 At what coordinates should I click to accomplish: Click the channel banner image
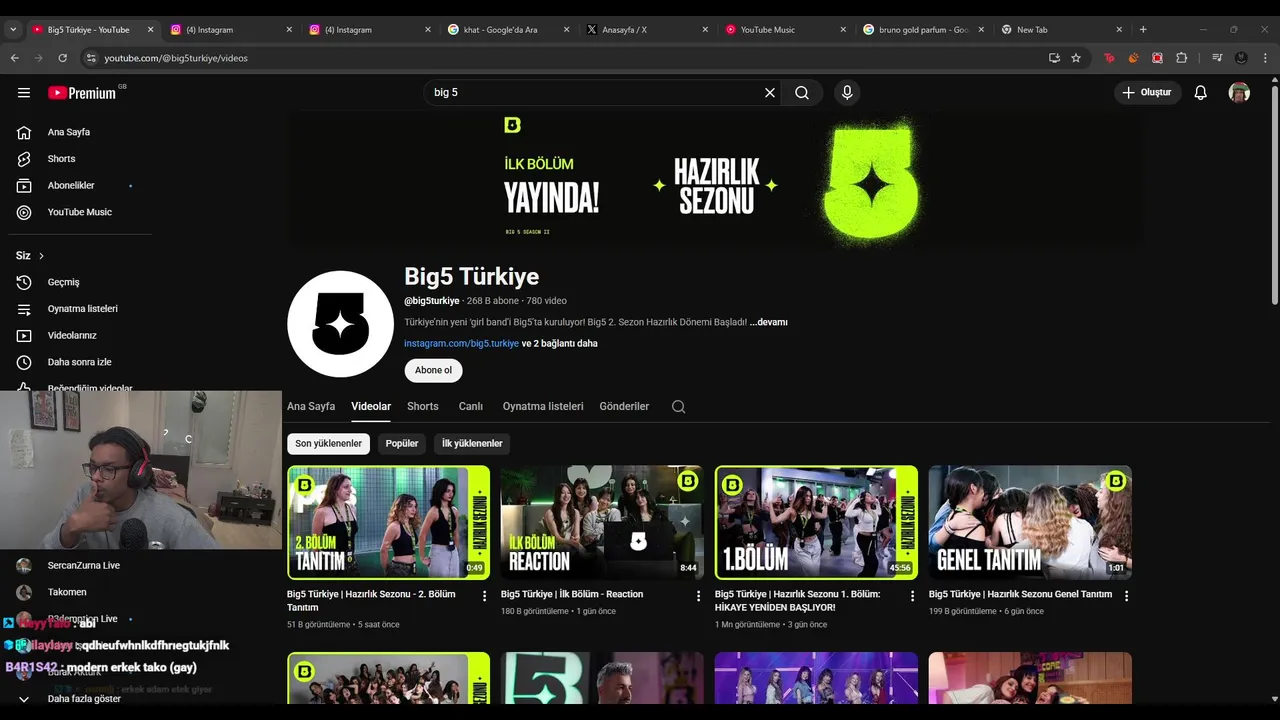click(713, 179)
